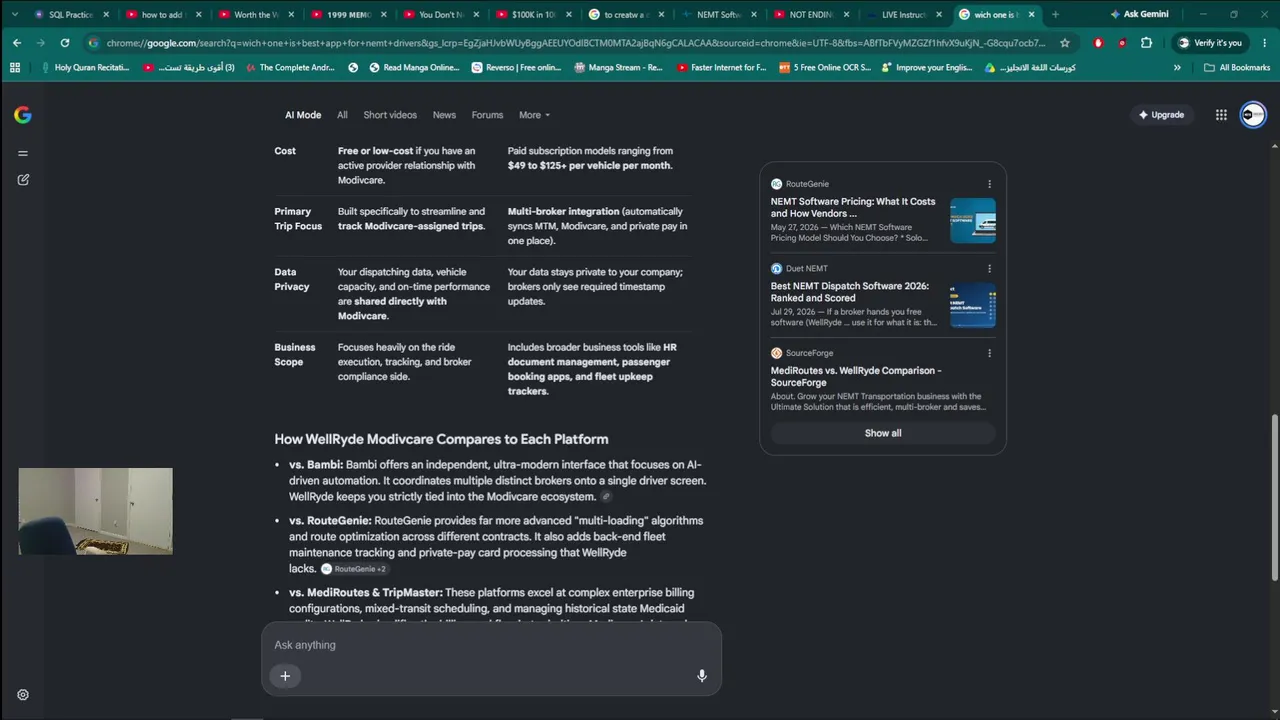Viewport: 1280px width, 720px height.
Task: Click Show all sources button
Action: click(x=883, y=433)
